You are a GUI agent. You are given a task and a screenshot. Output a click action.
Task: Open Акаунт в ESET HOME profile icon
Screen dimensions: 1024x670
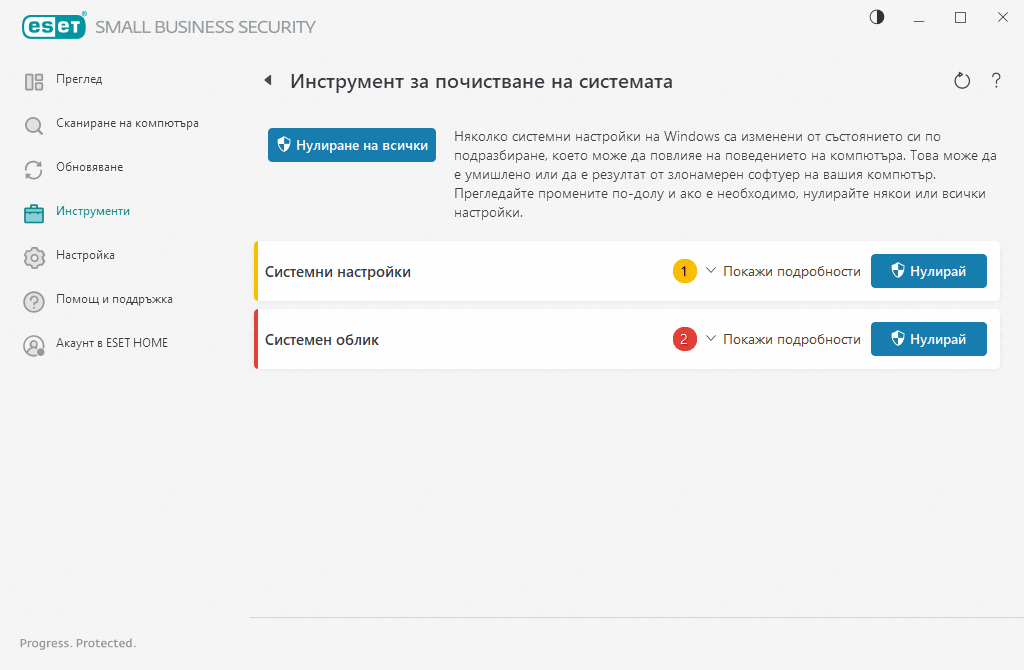(33, 343)
